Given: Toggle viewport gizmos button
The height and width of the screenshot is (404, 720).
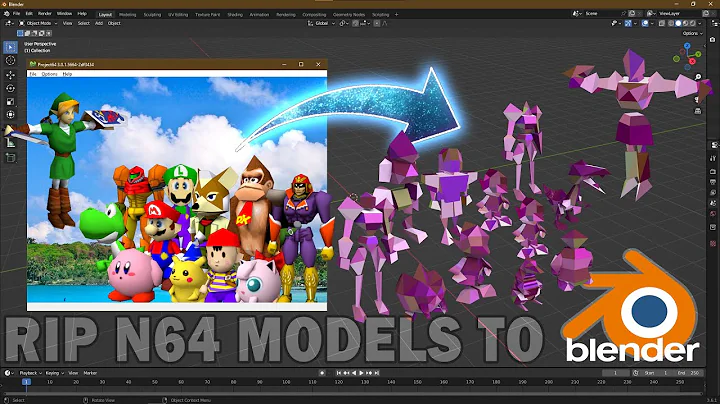Looking at the screenshot, I should tap(628, 23).
